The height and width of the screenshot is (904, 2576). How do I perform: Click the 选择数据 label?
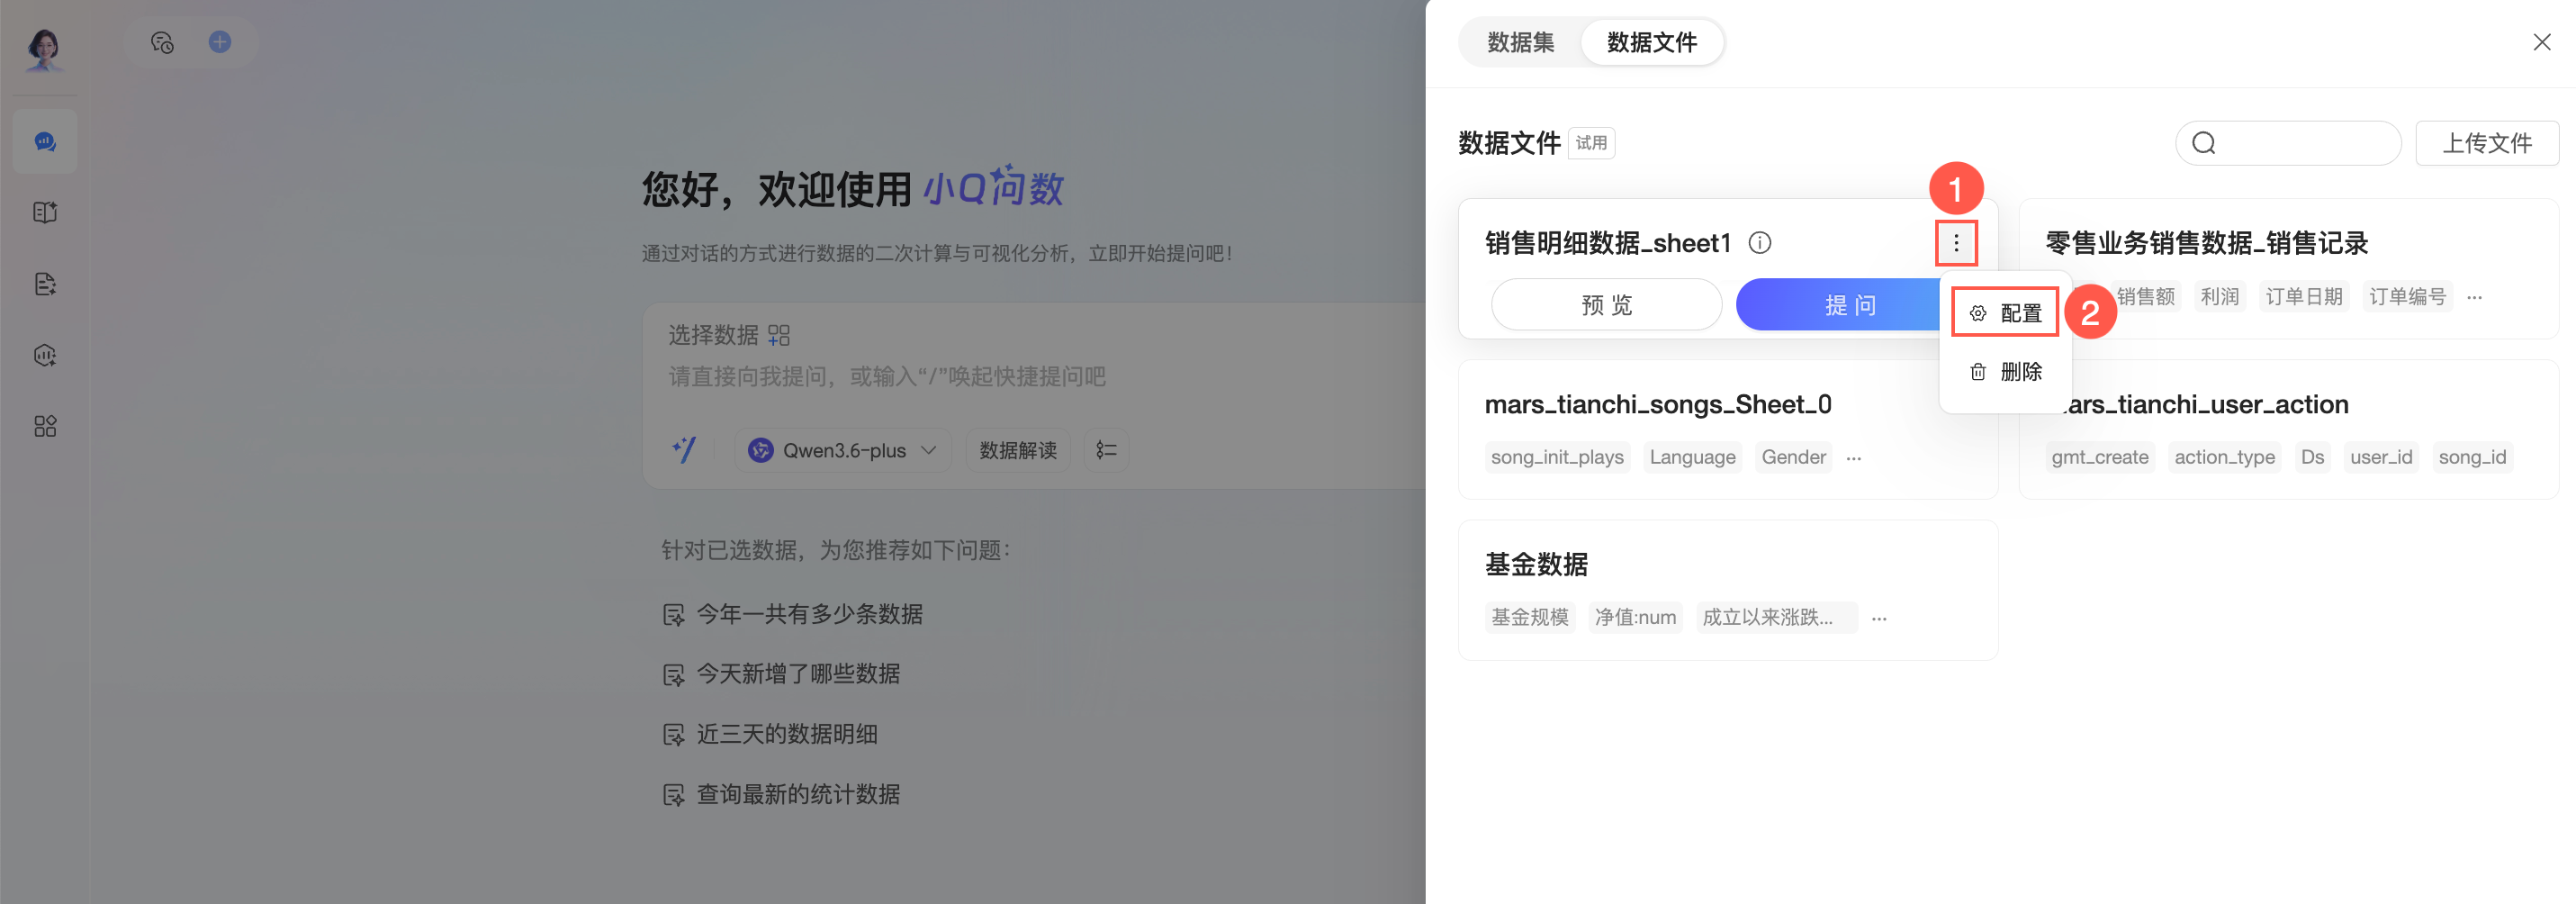click(x=713, y=335)
